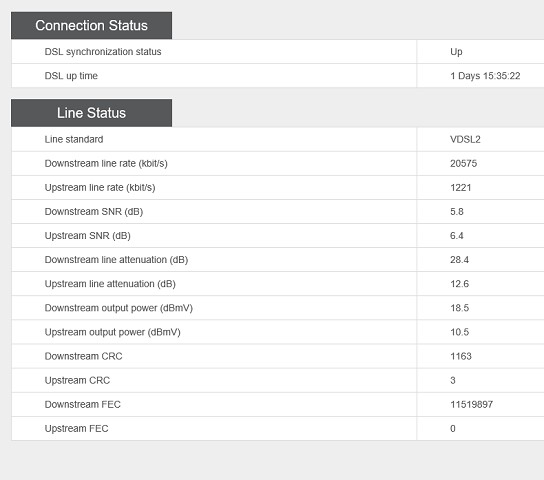Click the 12.6 upstream attenuation value
Image resolution: width=544 pixels, height=480 pixels.
(459, 284)
